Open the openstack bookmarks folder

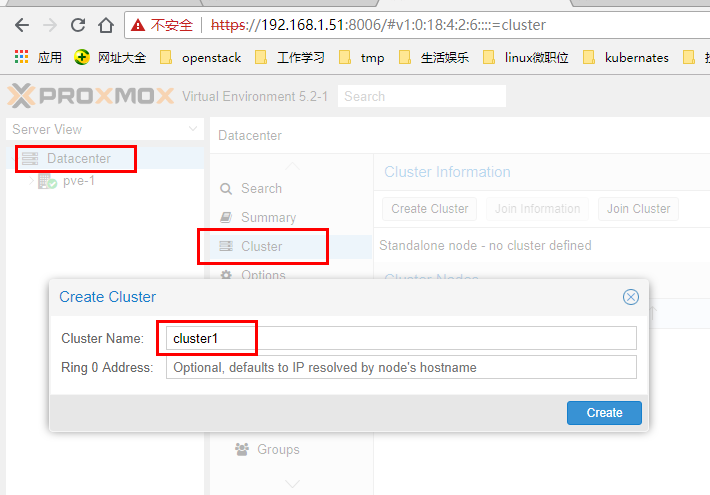pyautogui.click(x=201, y=58)
